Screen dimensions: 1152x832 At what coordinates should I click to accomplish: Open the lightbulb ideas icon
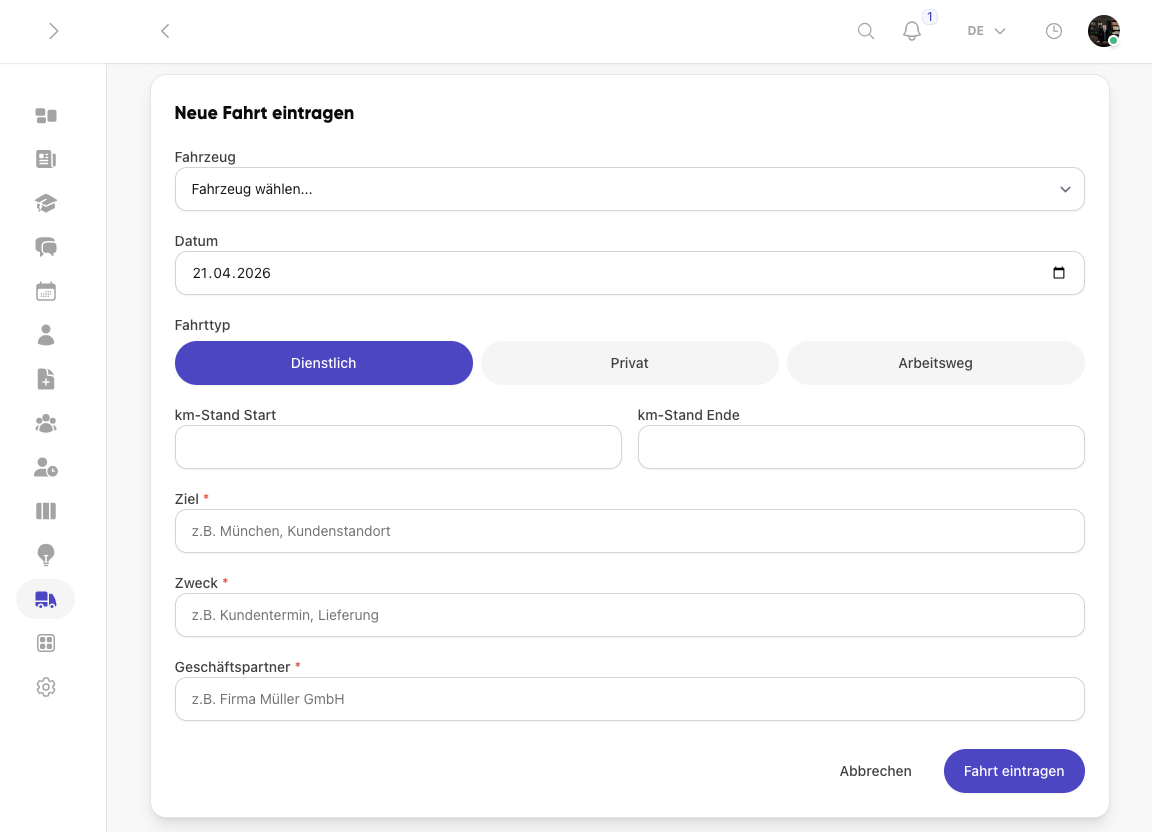click(46, 555)
